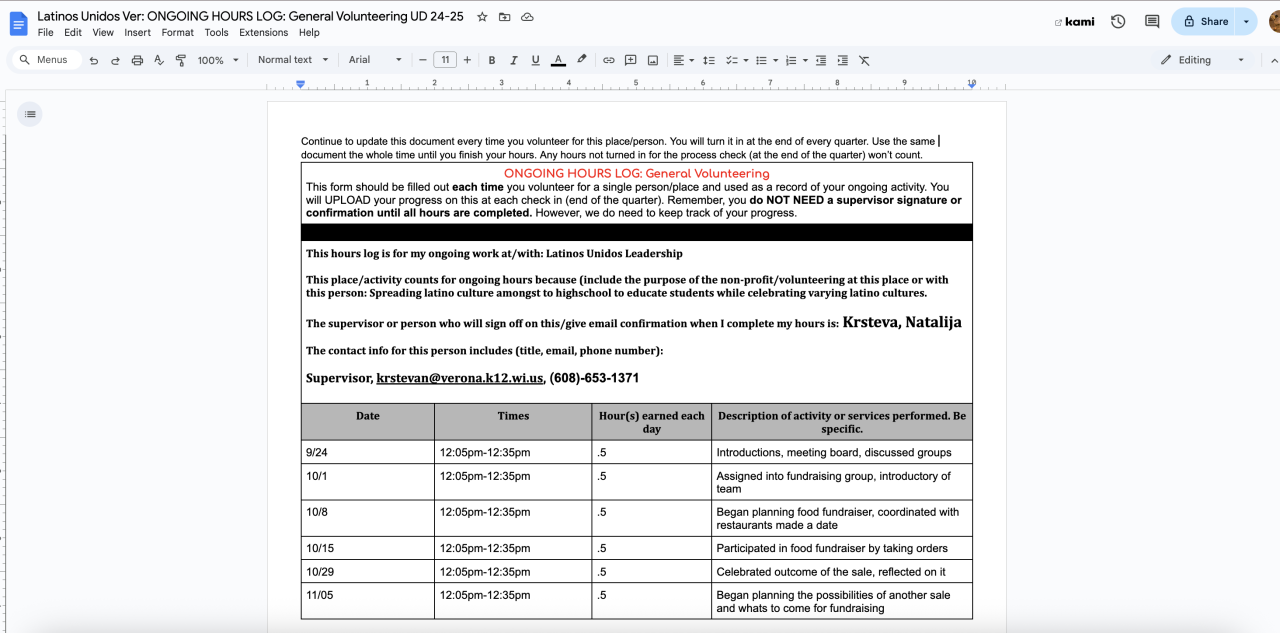The width and height of the screenshot is (1280, 633).
Task: Open the comments history panel
Action: pos(1152,21)
